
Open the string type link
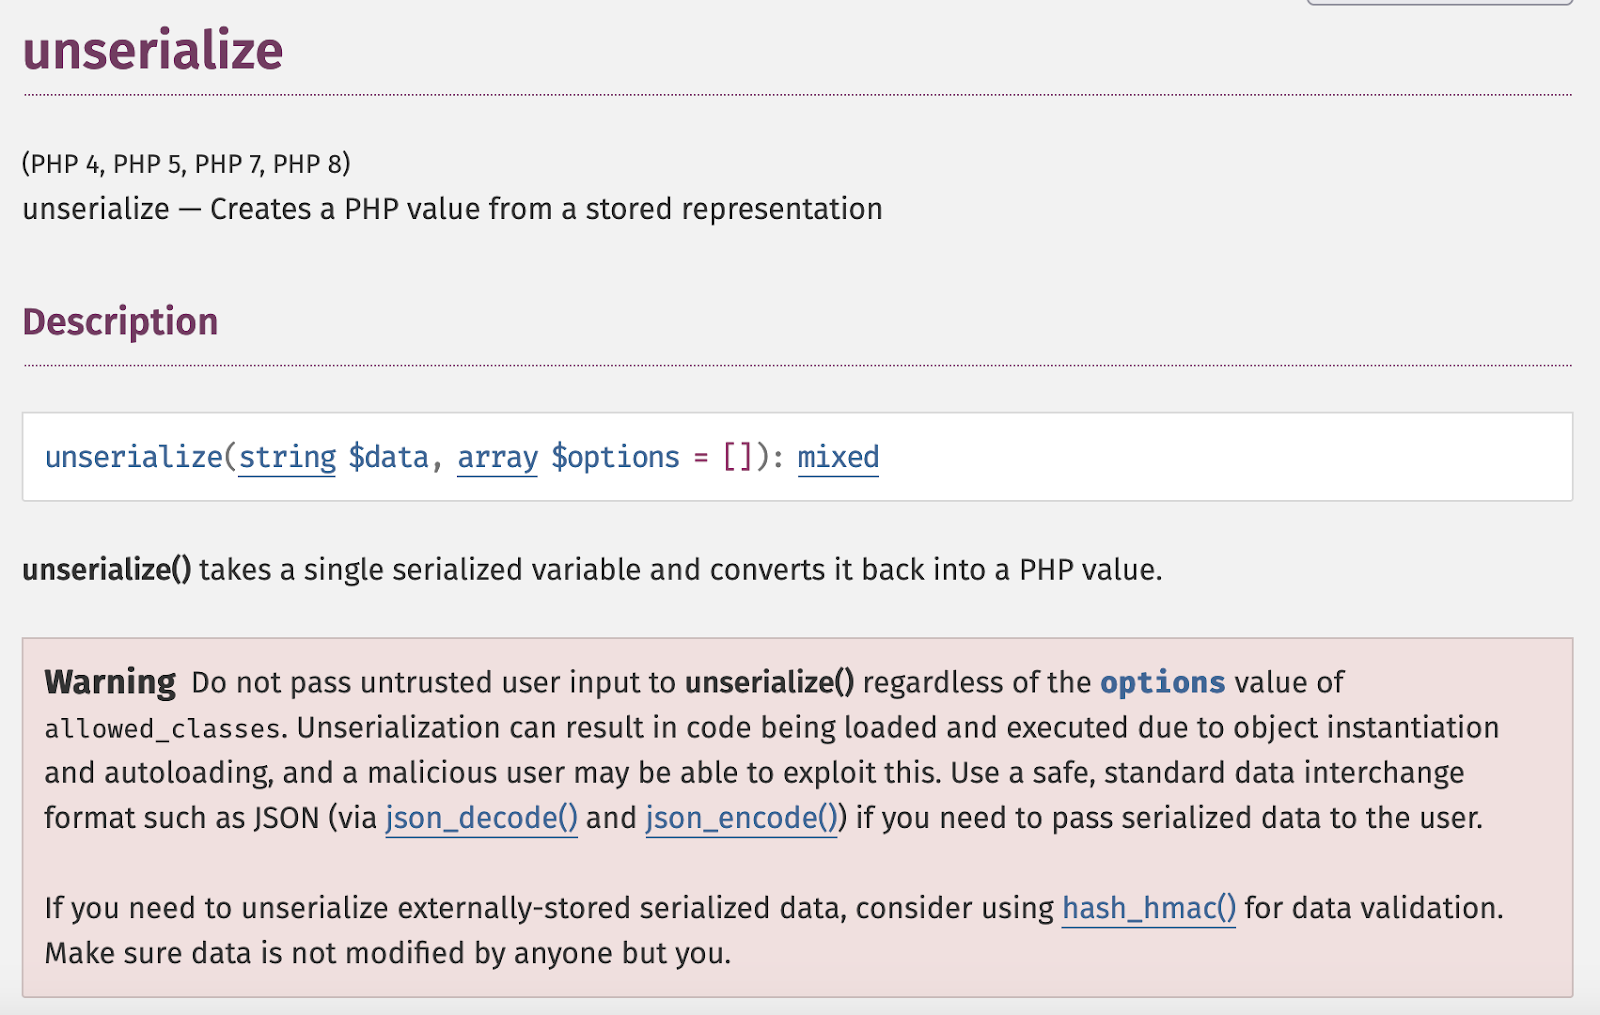287,457
